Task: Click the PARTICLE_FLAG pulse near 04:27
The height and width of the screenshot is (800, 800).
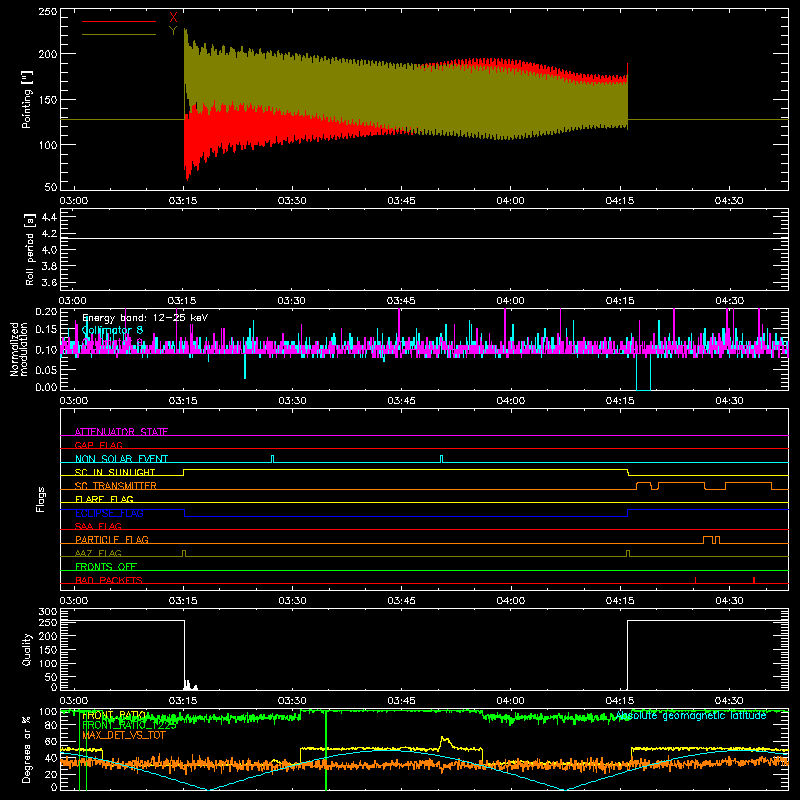Action: pos(708,540)
